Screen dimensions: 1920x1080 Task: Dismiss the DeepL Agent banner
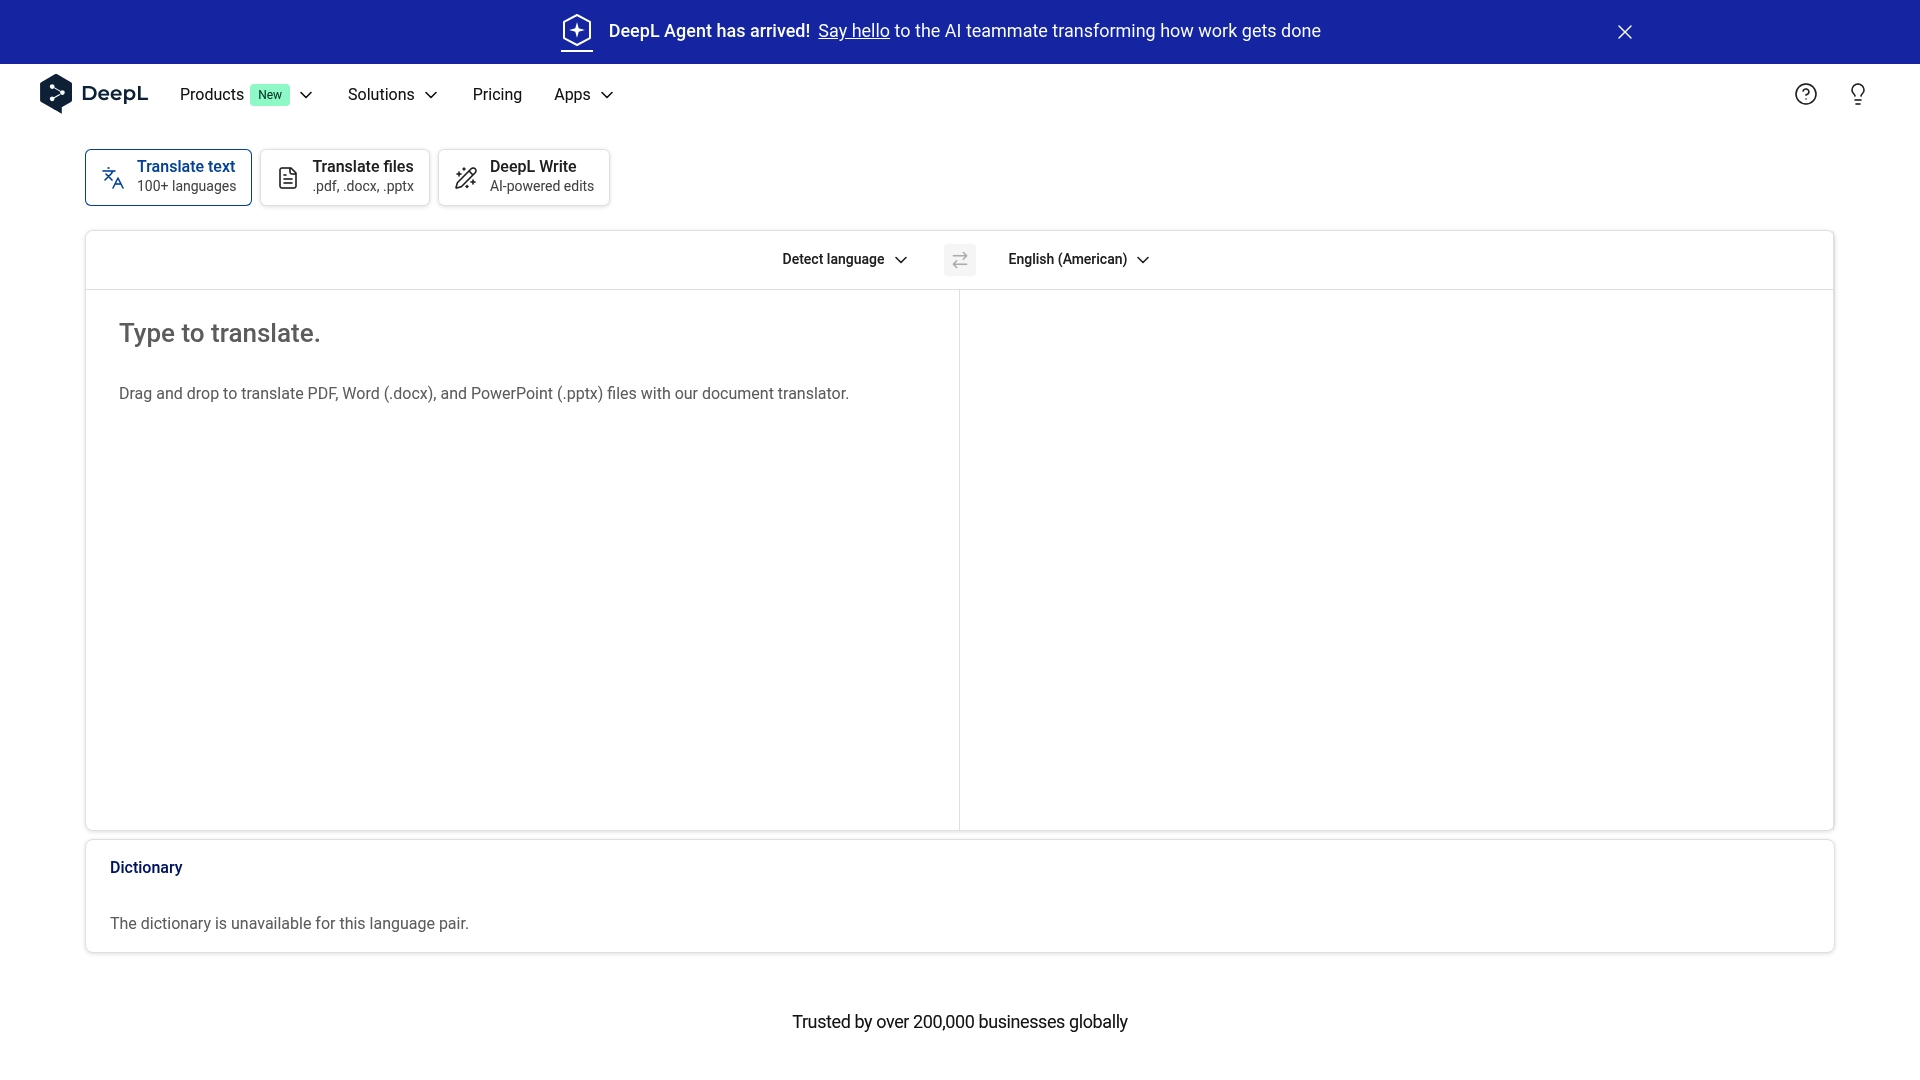(1624, 31)
